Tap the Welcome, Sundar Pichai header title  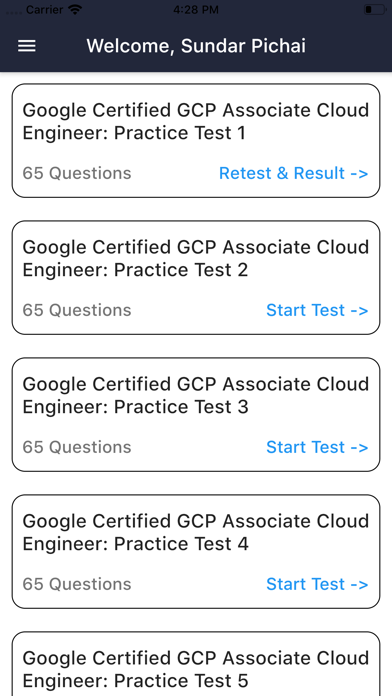(196, 46)
